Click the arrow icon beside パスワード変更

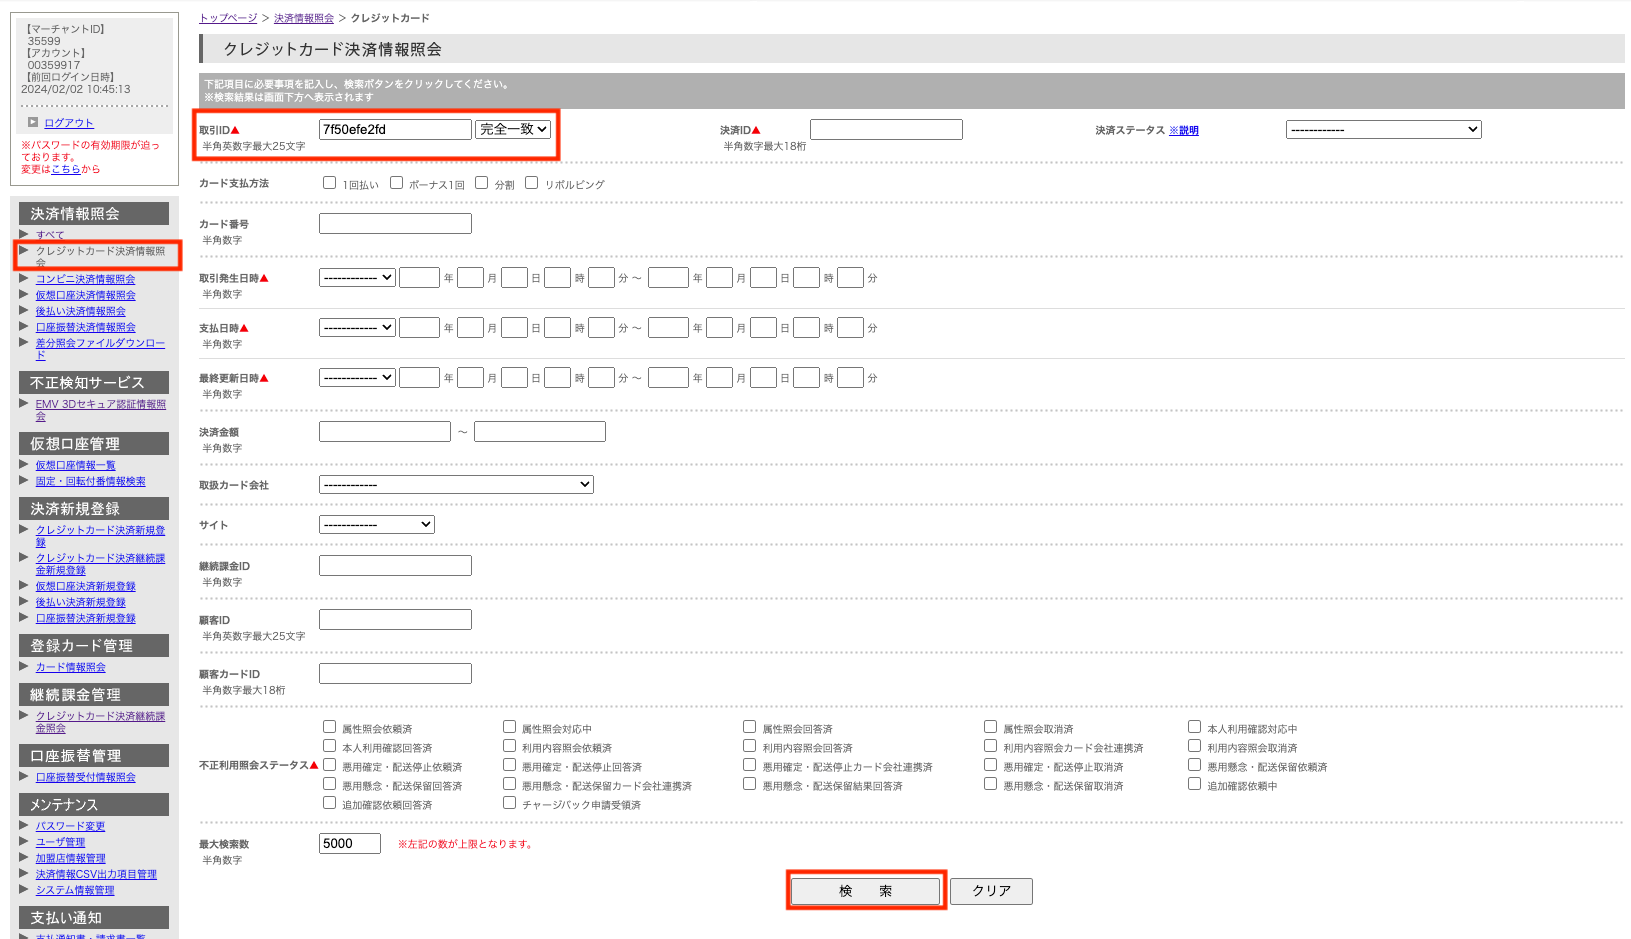[x=24, y=825]
